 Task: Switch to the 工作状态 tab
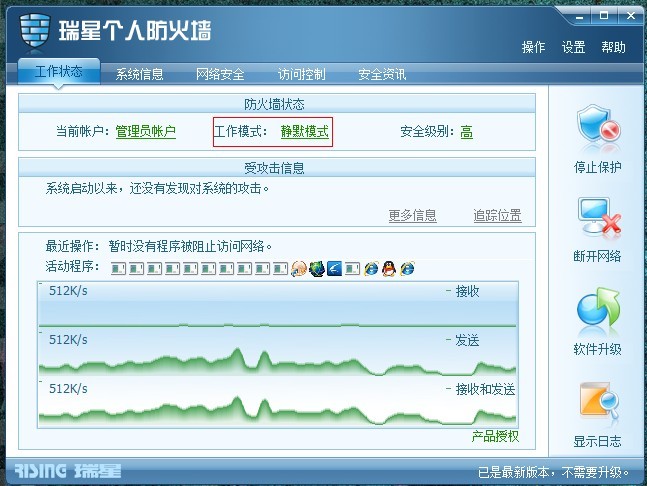59,71
